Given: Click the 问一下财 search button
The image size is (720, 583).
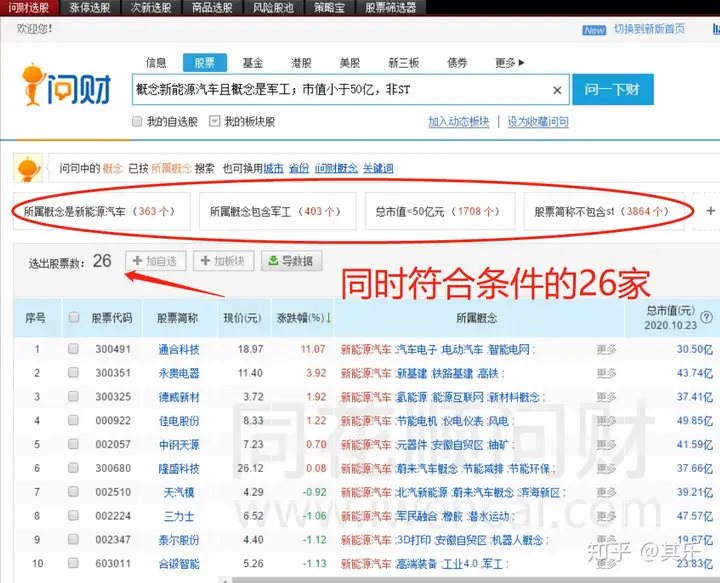Looking at the screenshot, I should tap(613, 90).
